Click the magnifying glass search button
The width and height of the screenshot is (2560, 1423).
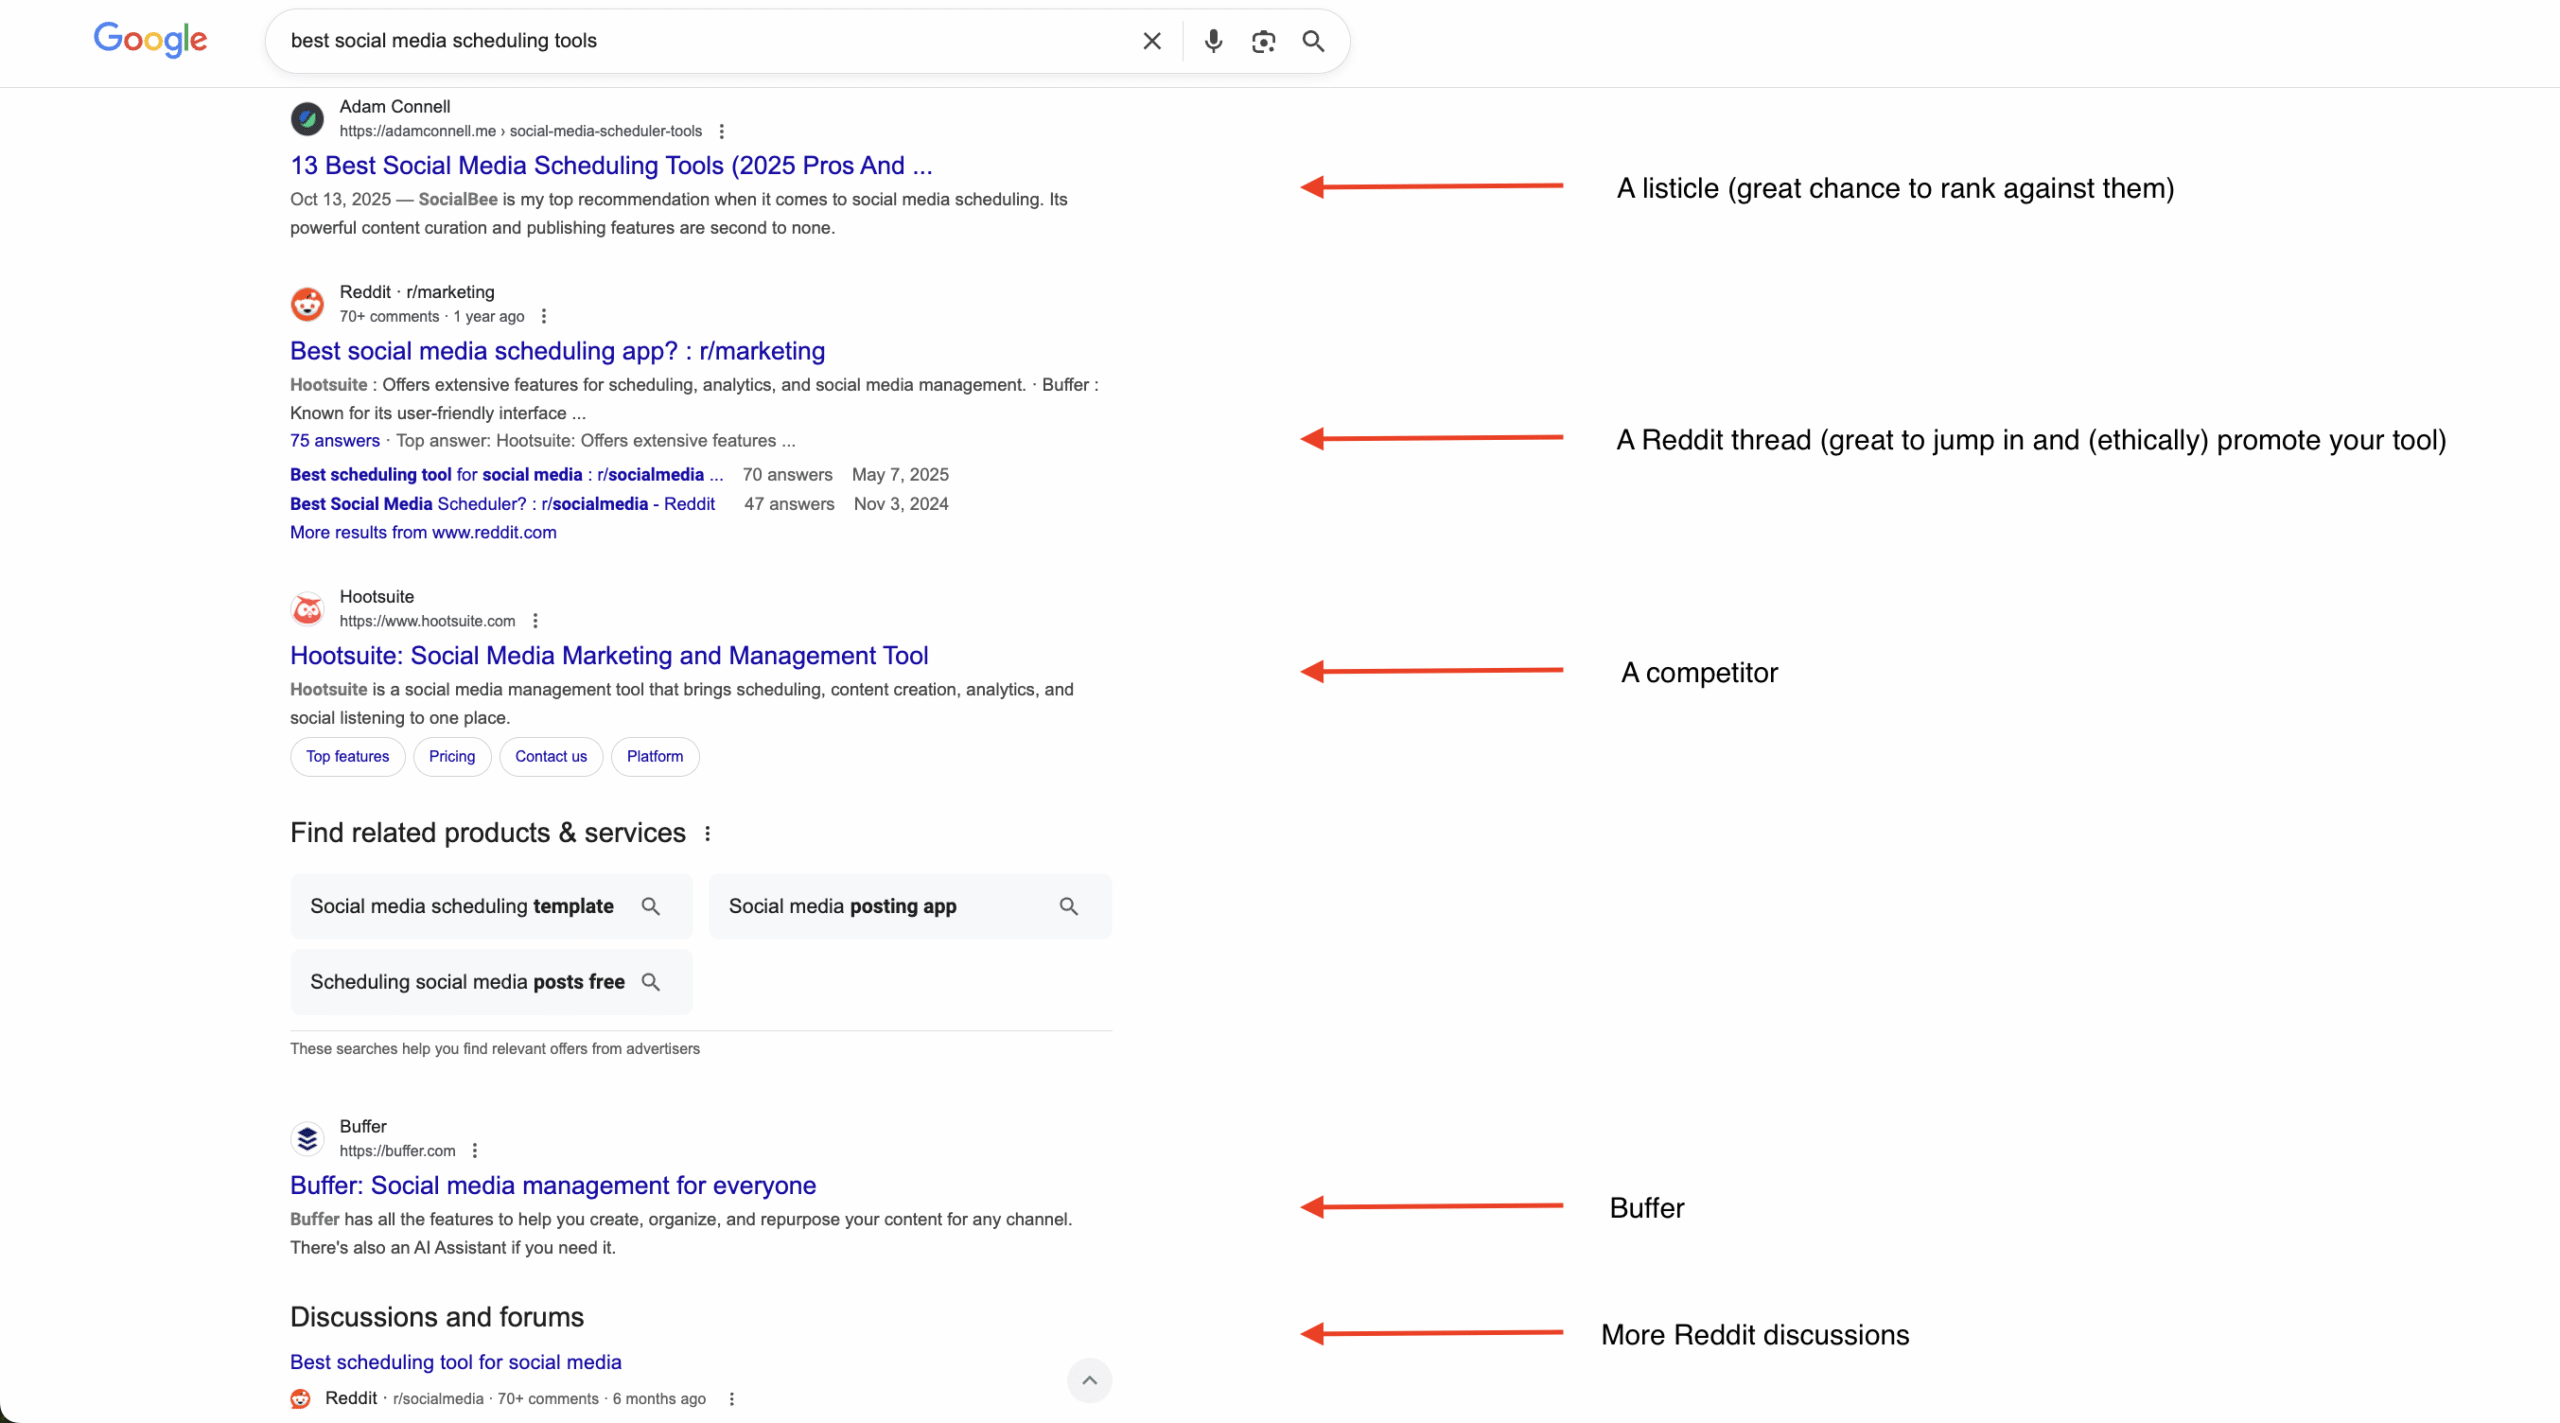coord(1312,41)
